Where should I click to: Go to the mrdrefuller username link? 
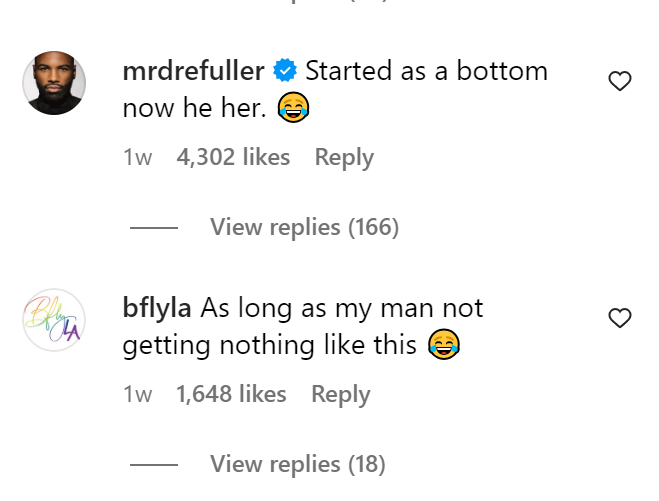(x=193, y=71)
